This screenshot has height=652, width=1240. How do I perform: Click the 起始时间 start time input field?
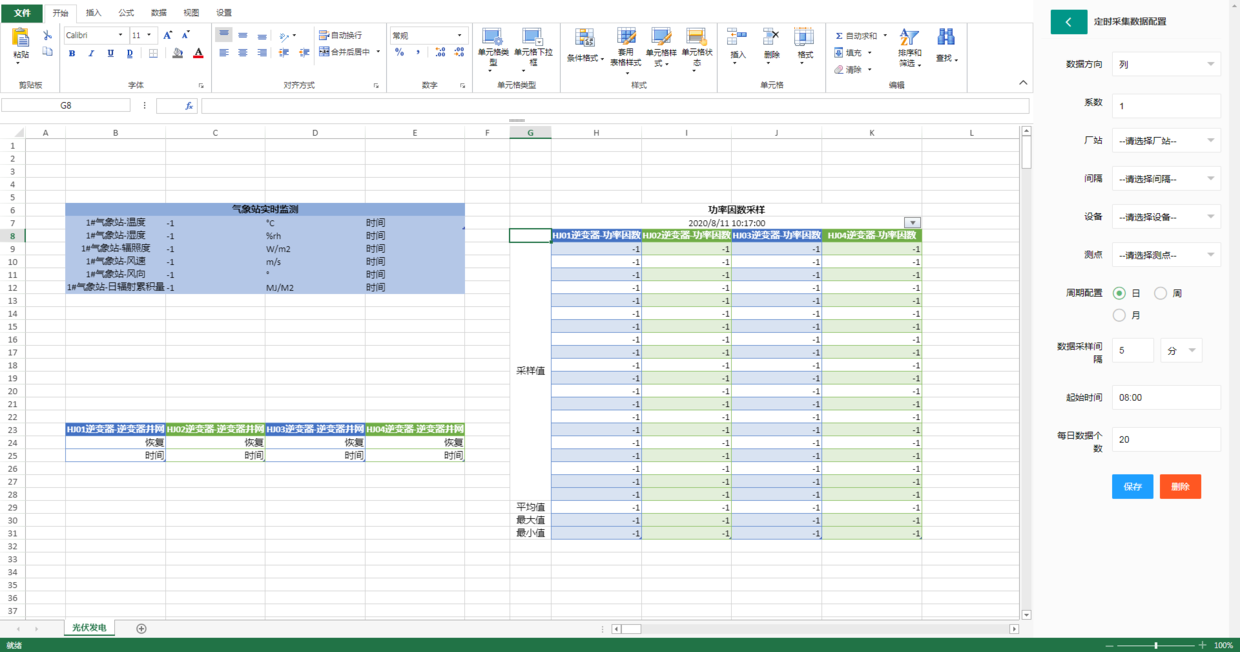[x=1166, y=397]
